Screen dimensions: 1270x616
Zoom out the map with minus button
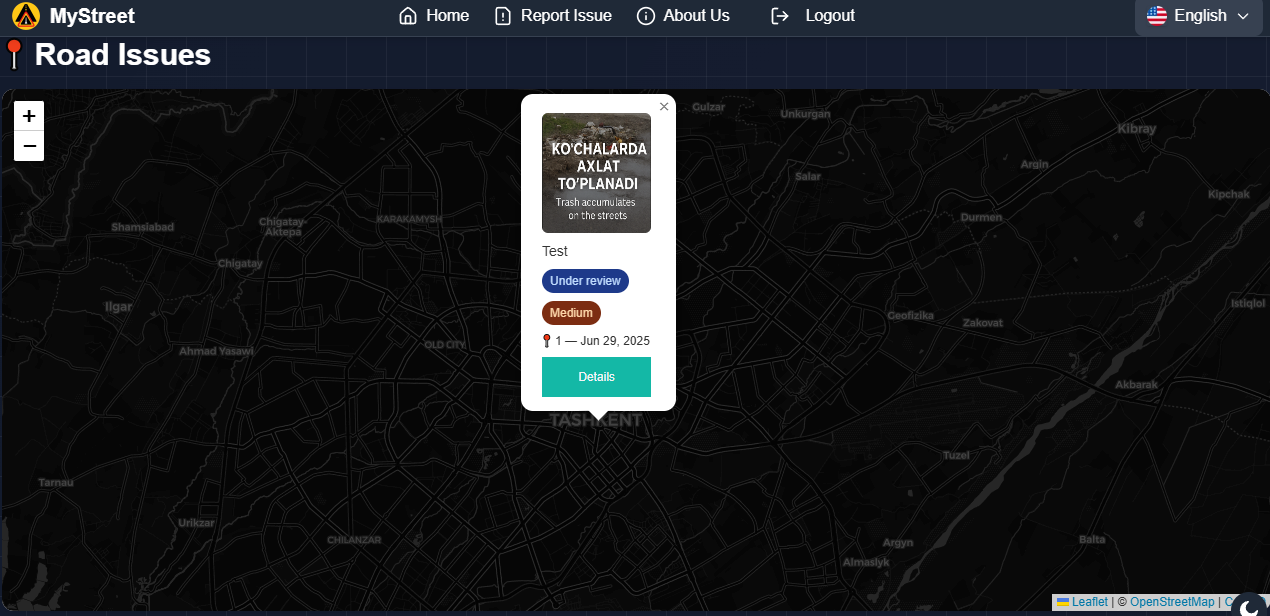29,146
